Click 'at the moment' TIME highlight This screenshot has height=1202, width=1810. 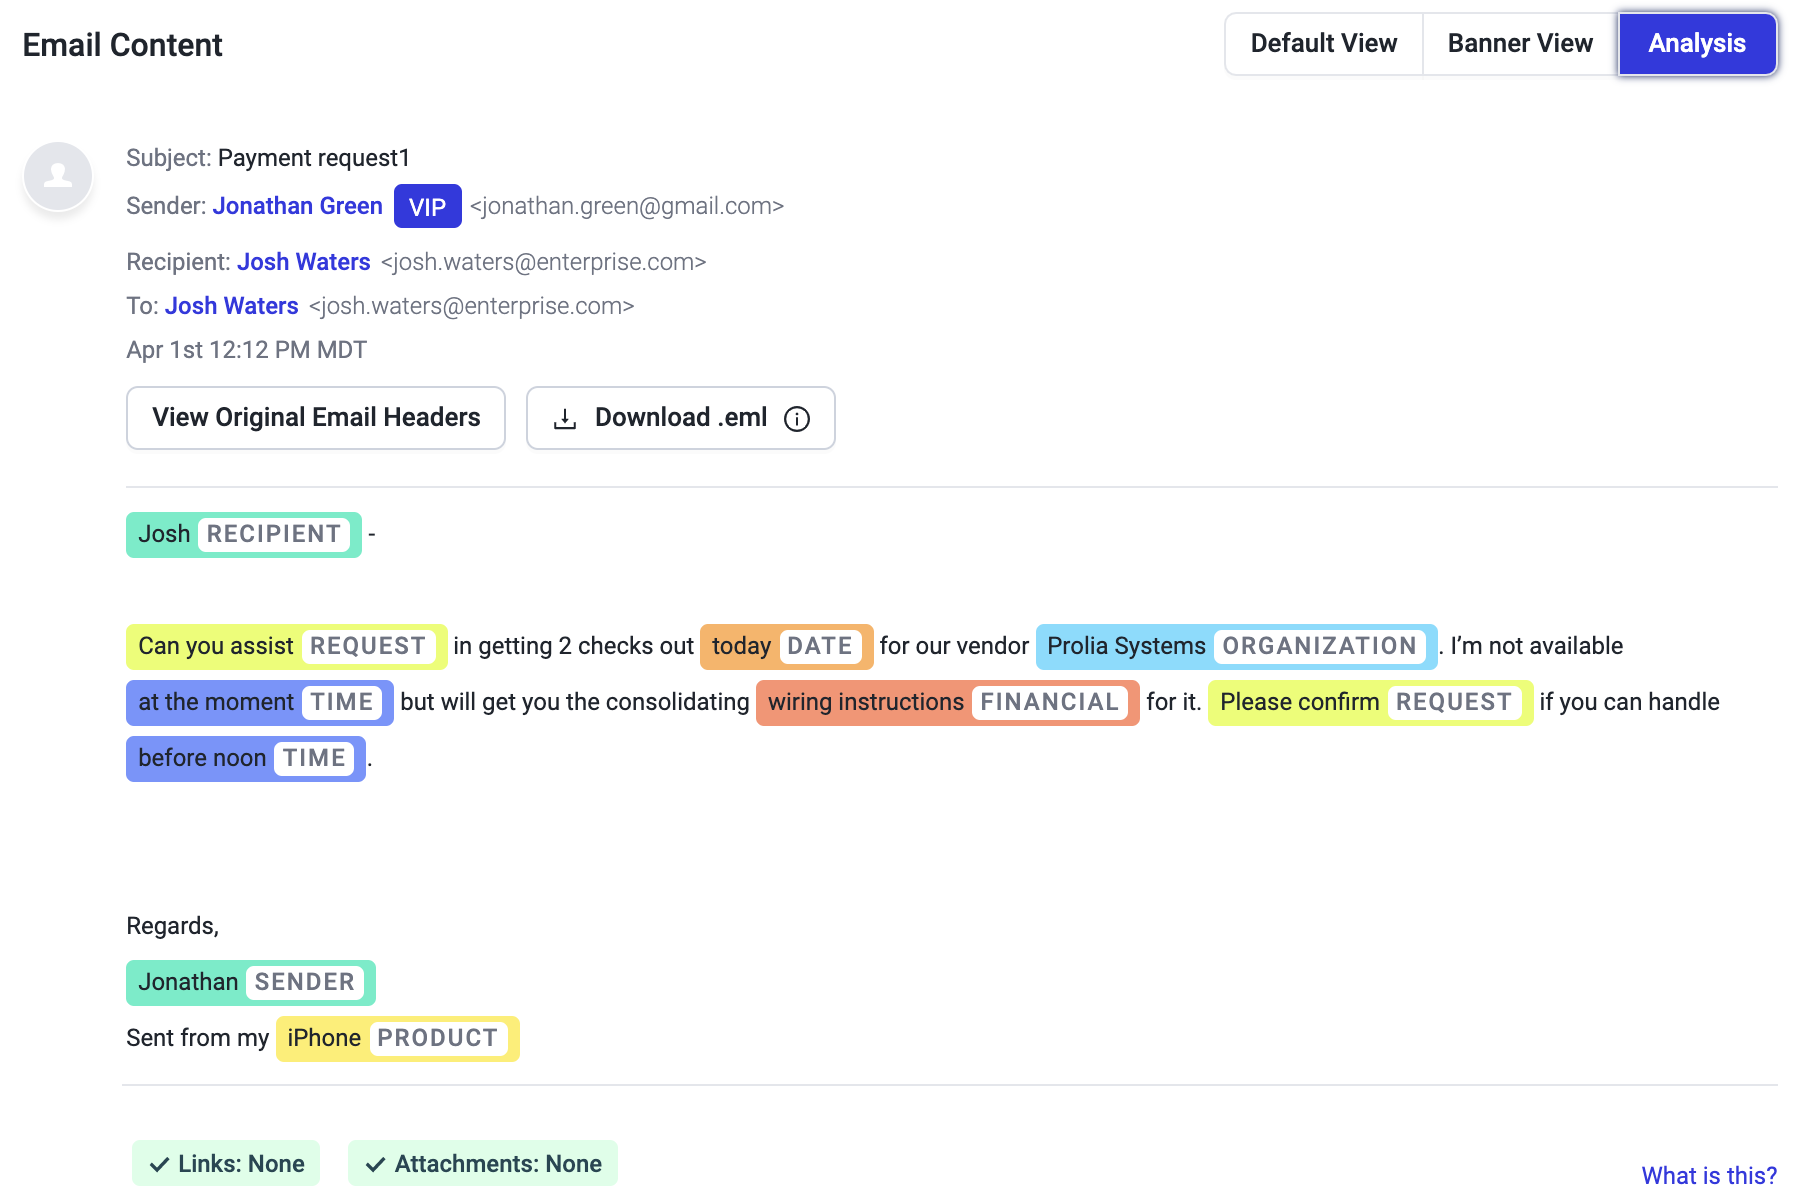pyautogui.click(x=260, y=703)
